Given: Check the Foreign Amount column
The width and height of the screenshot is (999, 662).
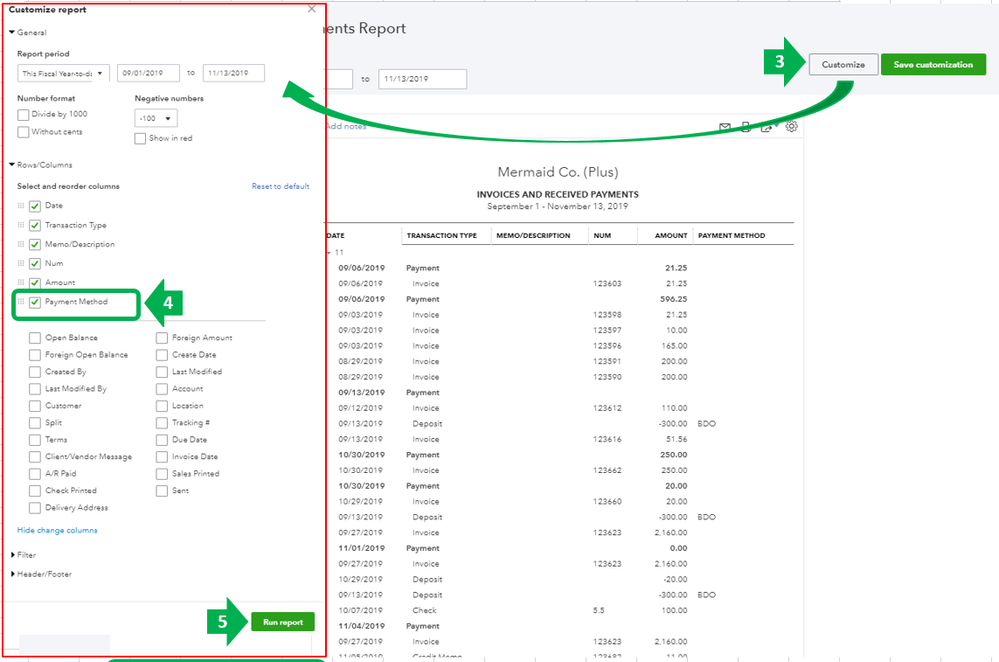Looking at the screenshot, I should coord(162,338).
